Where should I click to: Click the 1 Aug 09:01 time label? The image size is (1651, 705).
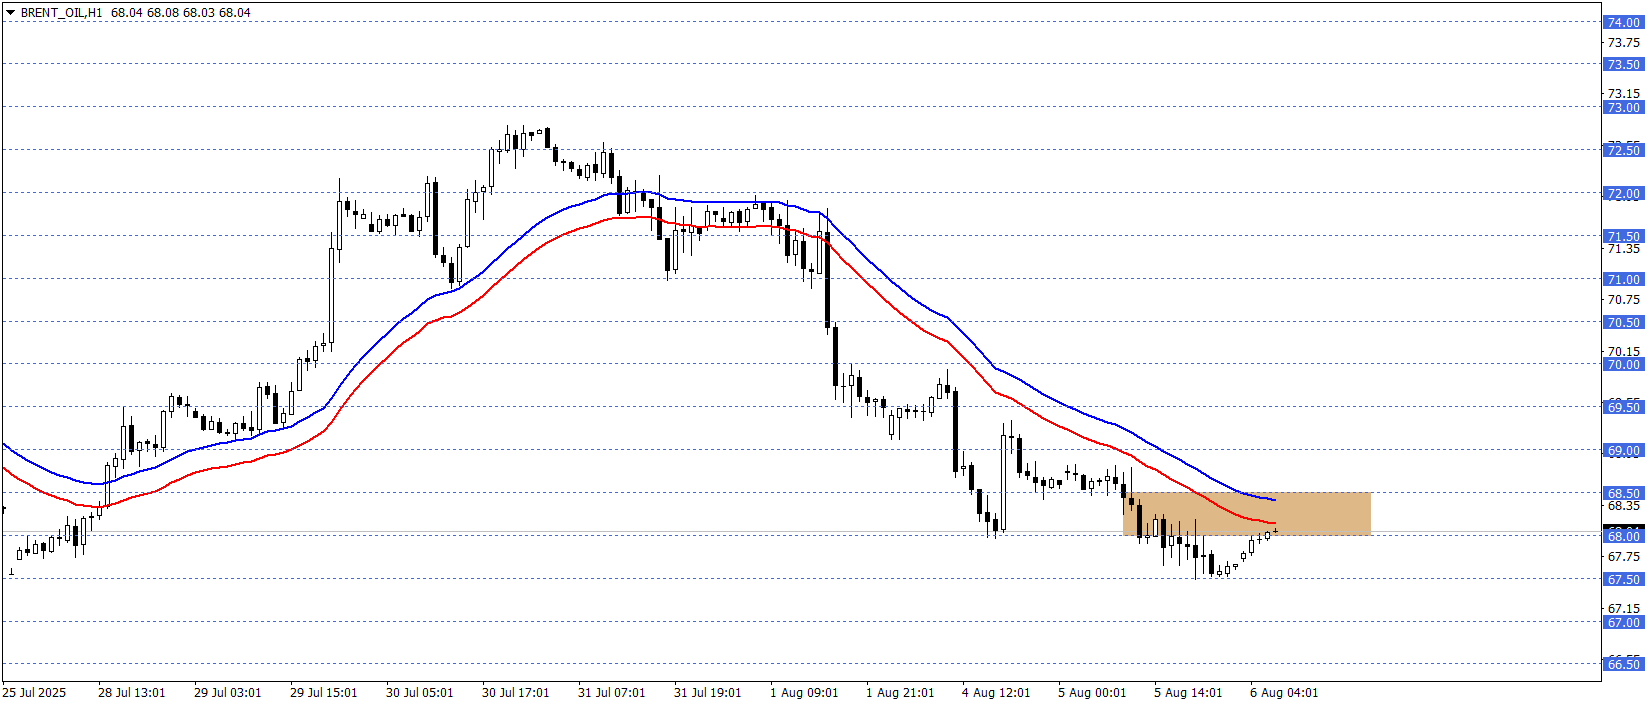coord(804,692)
